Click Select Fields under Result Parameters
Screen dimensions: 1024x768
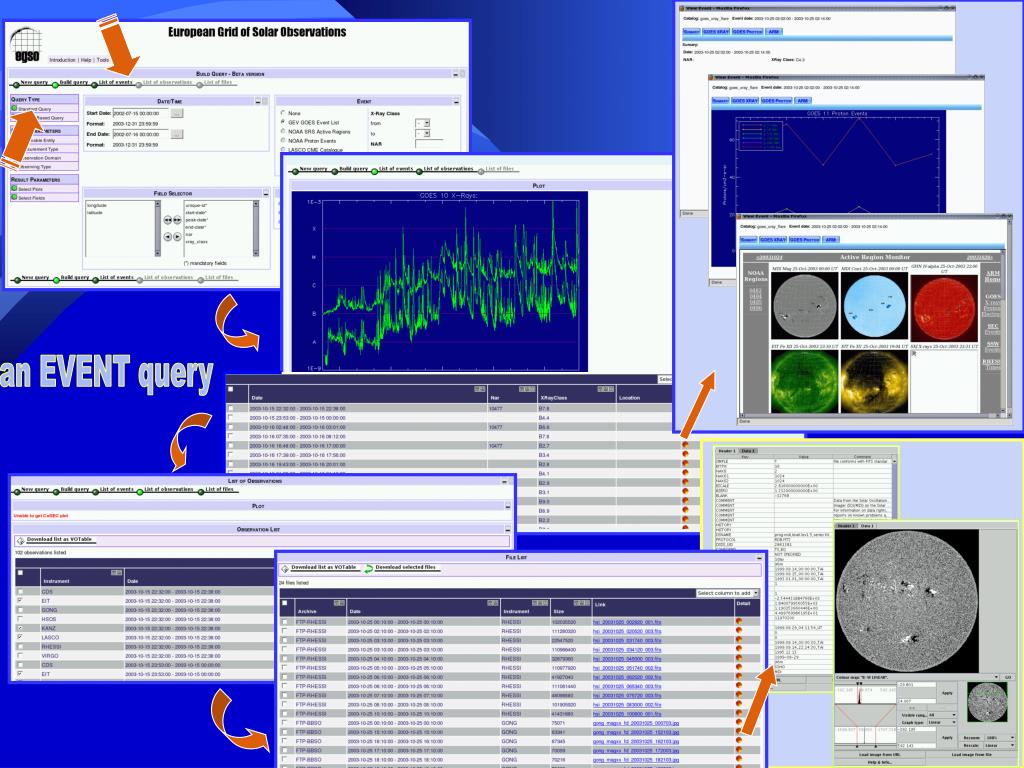[x=31, y=197]
